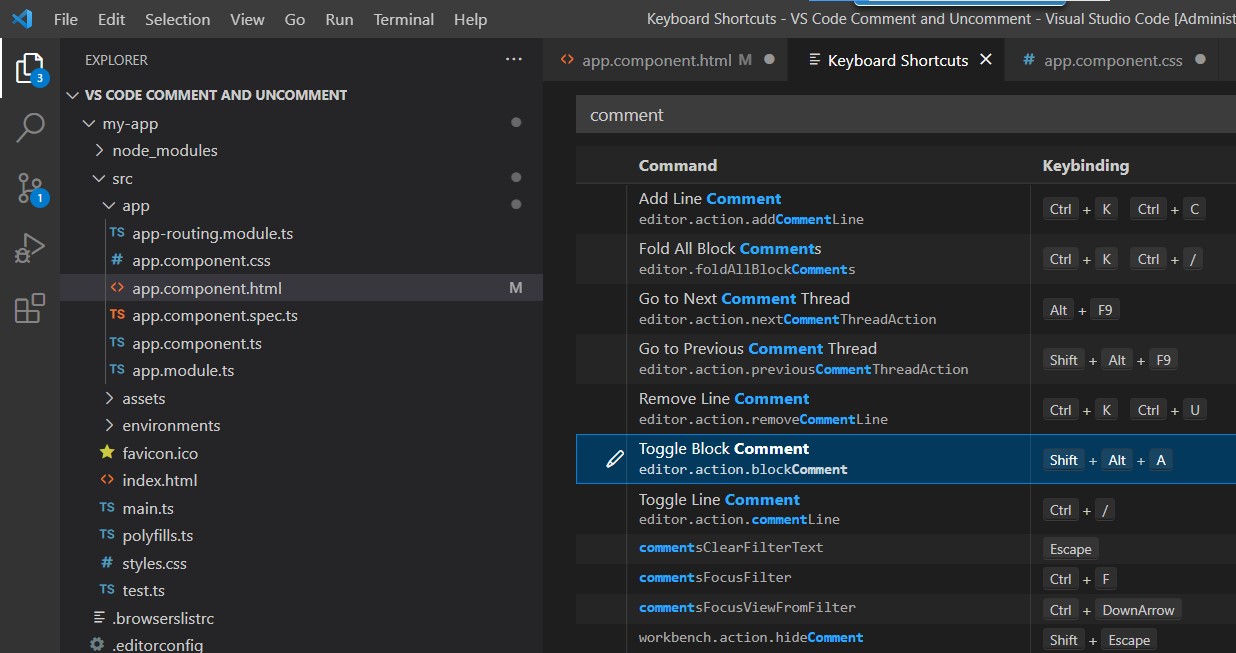Open favicon.ico file in explorer
Screen dimensions: 1236x653
(160, 453)
